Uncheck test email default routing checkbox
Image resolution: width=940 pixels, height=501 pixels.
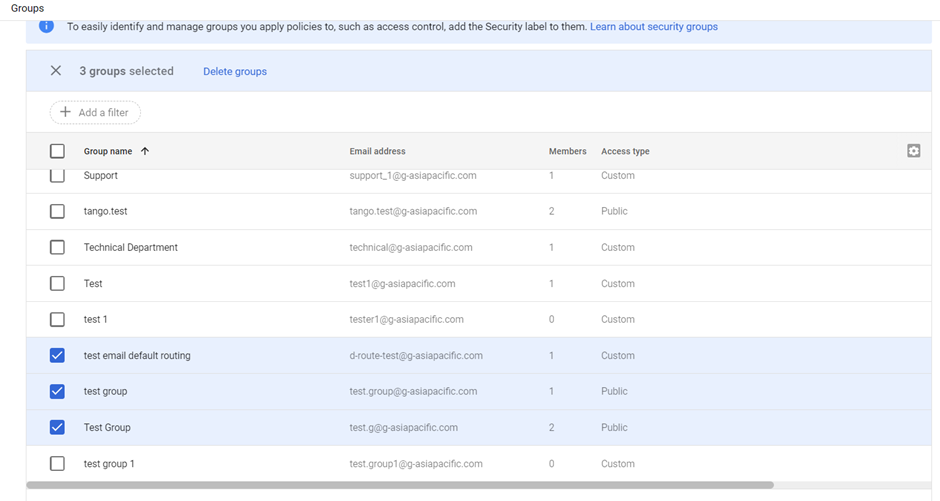coord(57,355)
